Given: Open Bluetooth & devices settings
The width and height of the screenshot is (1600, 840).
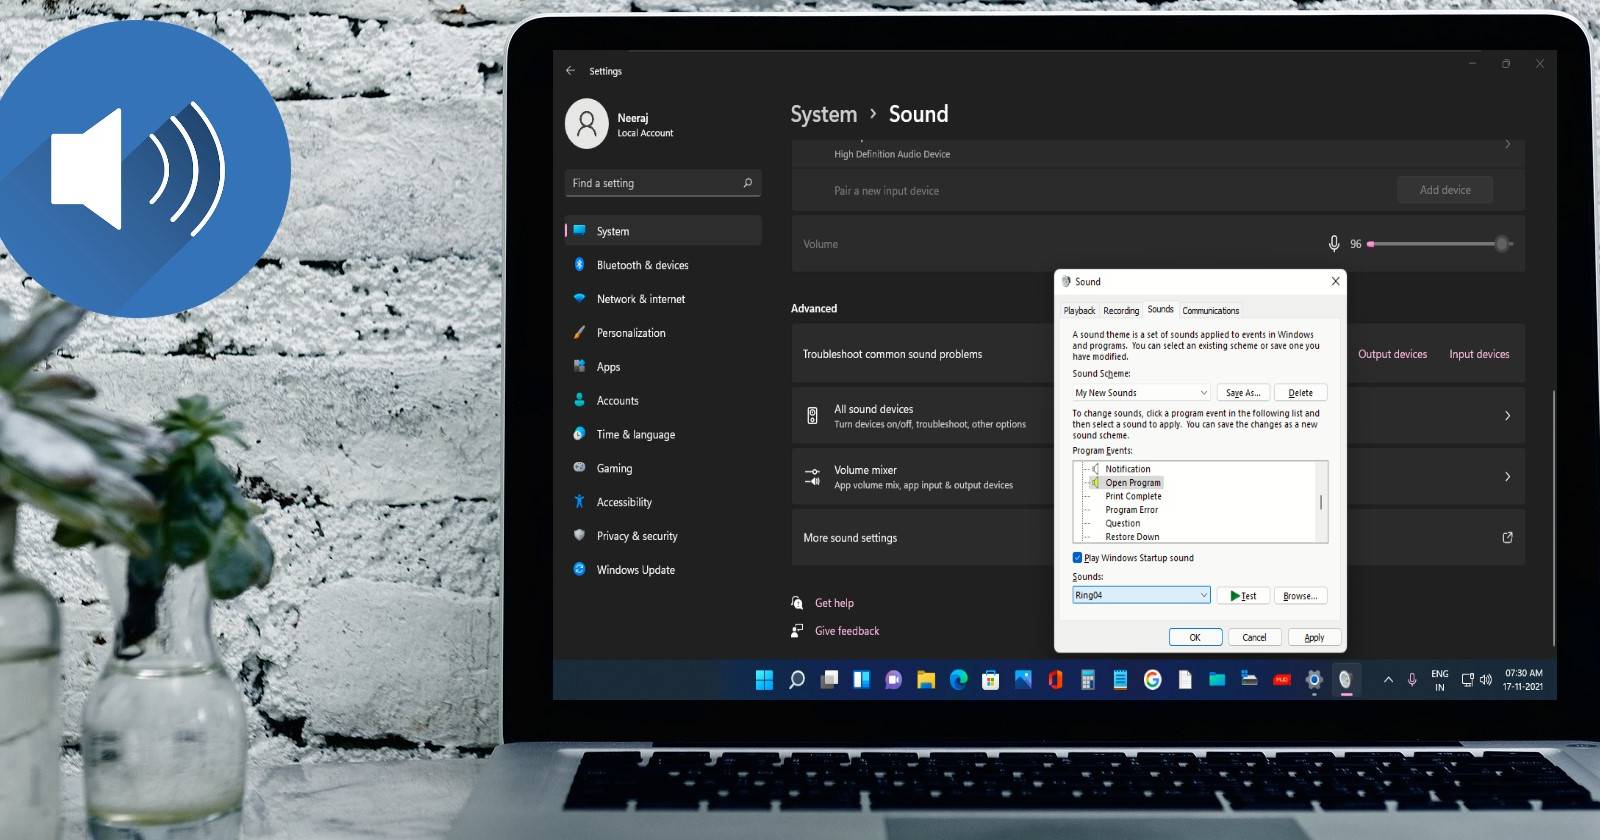Looking at the screenshot, I should pyautogui.click(x=663, y=265).
